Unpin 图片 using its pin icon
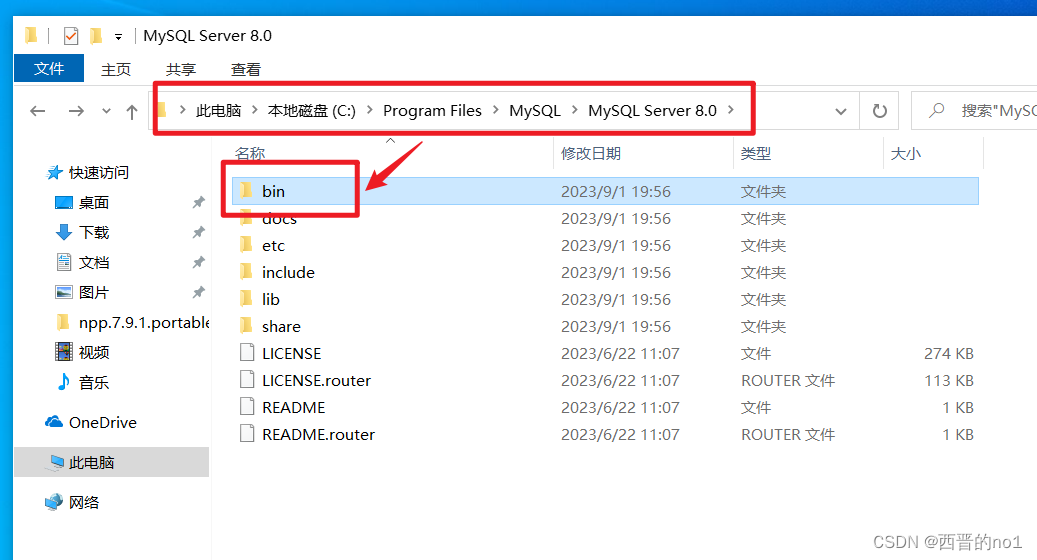The height and width of the screenshot is (560, 1037). (x=198, y=292)
